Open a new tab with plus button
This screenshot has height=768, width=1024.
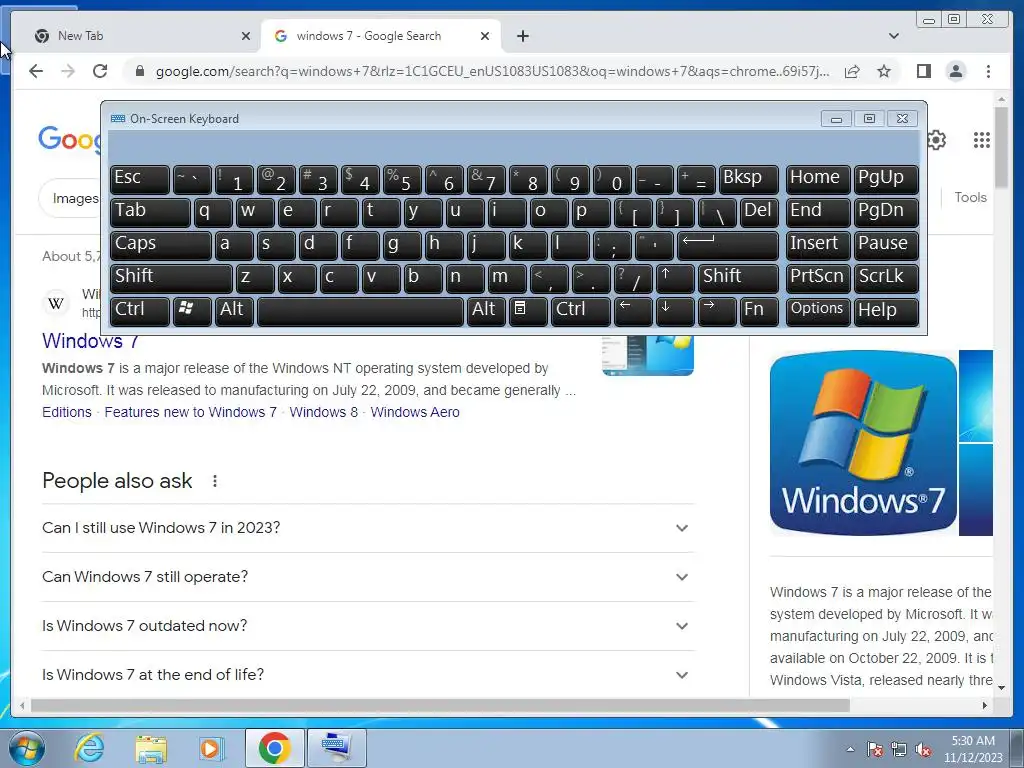522,36
